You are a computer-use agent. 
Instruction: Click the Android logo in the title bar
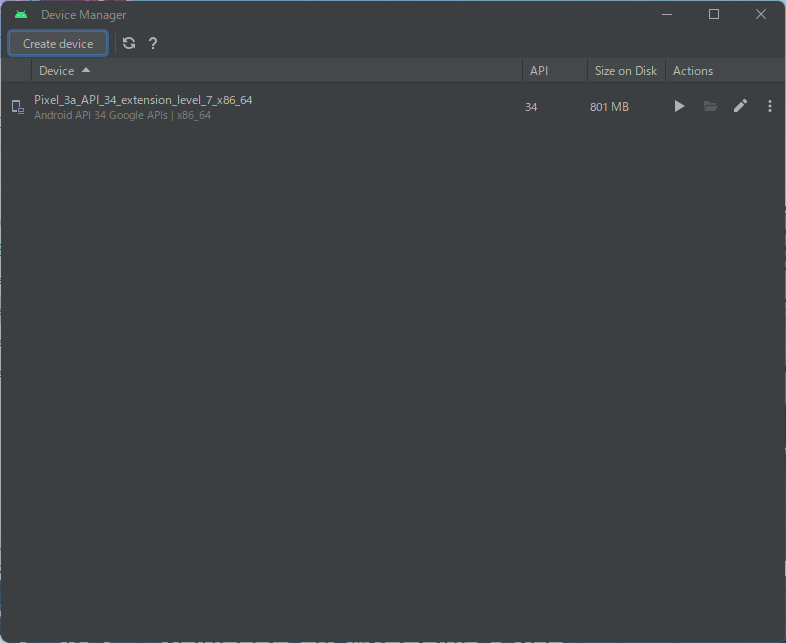pyautogui.click(x=21, y=15)
